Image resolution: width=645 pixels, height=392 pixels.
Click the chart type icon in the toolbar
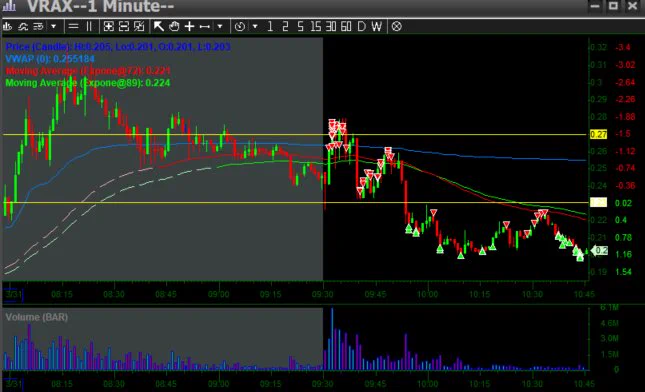7,27
